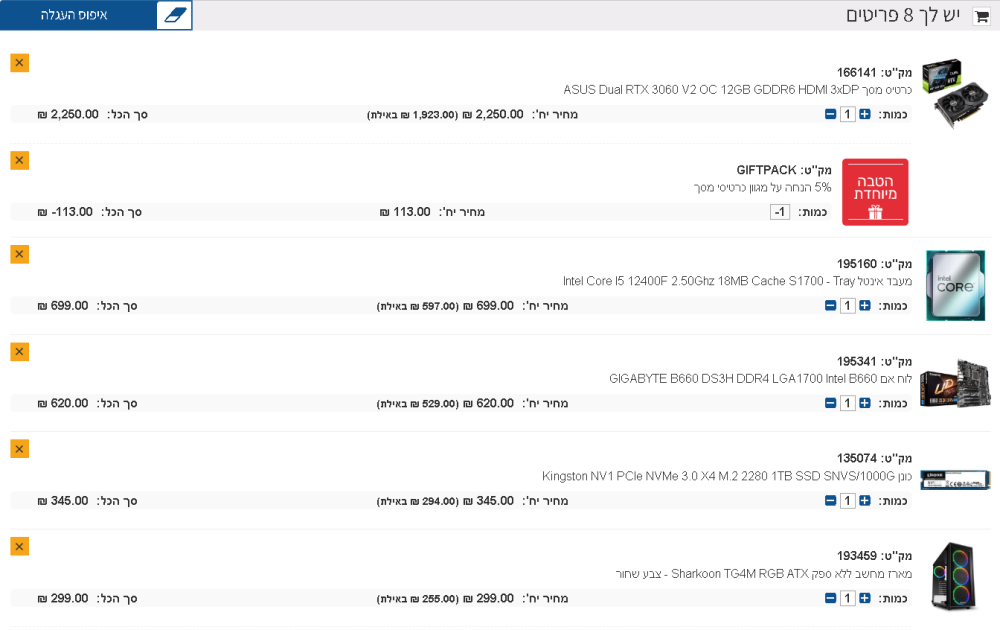This screenshot has height=630, width=1000.
Task: Click SKU label GIFTPACK
Action: [766, 170]
